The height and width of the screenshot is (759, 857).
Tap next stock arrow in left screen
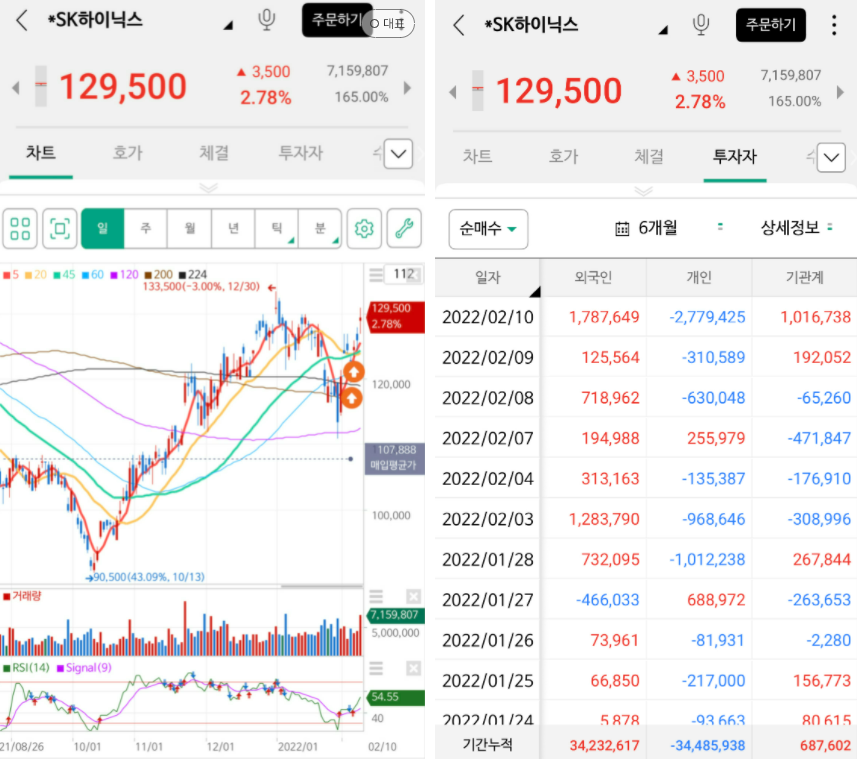tap(407, 87)
